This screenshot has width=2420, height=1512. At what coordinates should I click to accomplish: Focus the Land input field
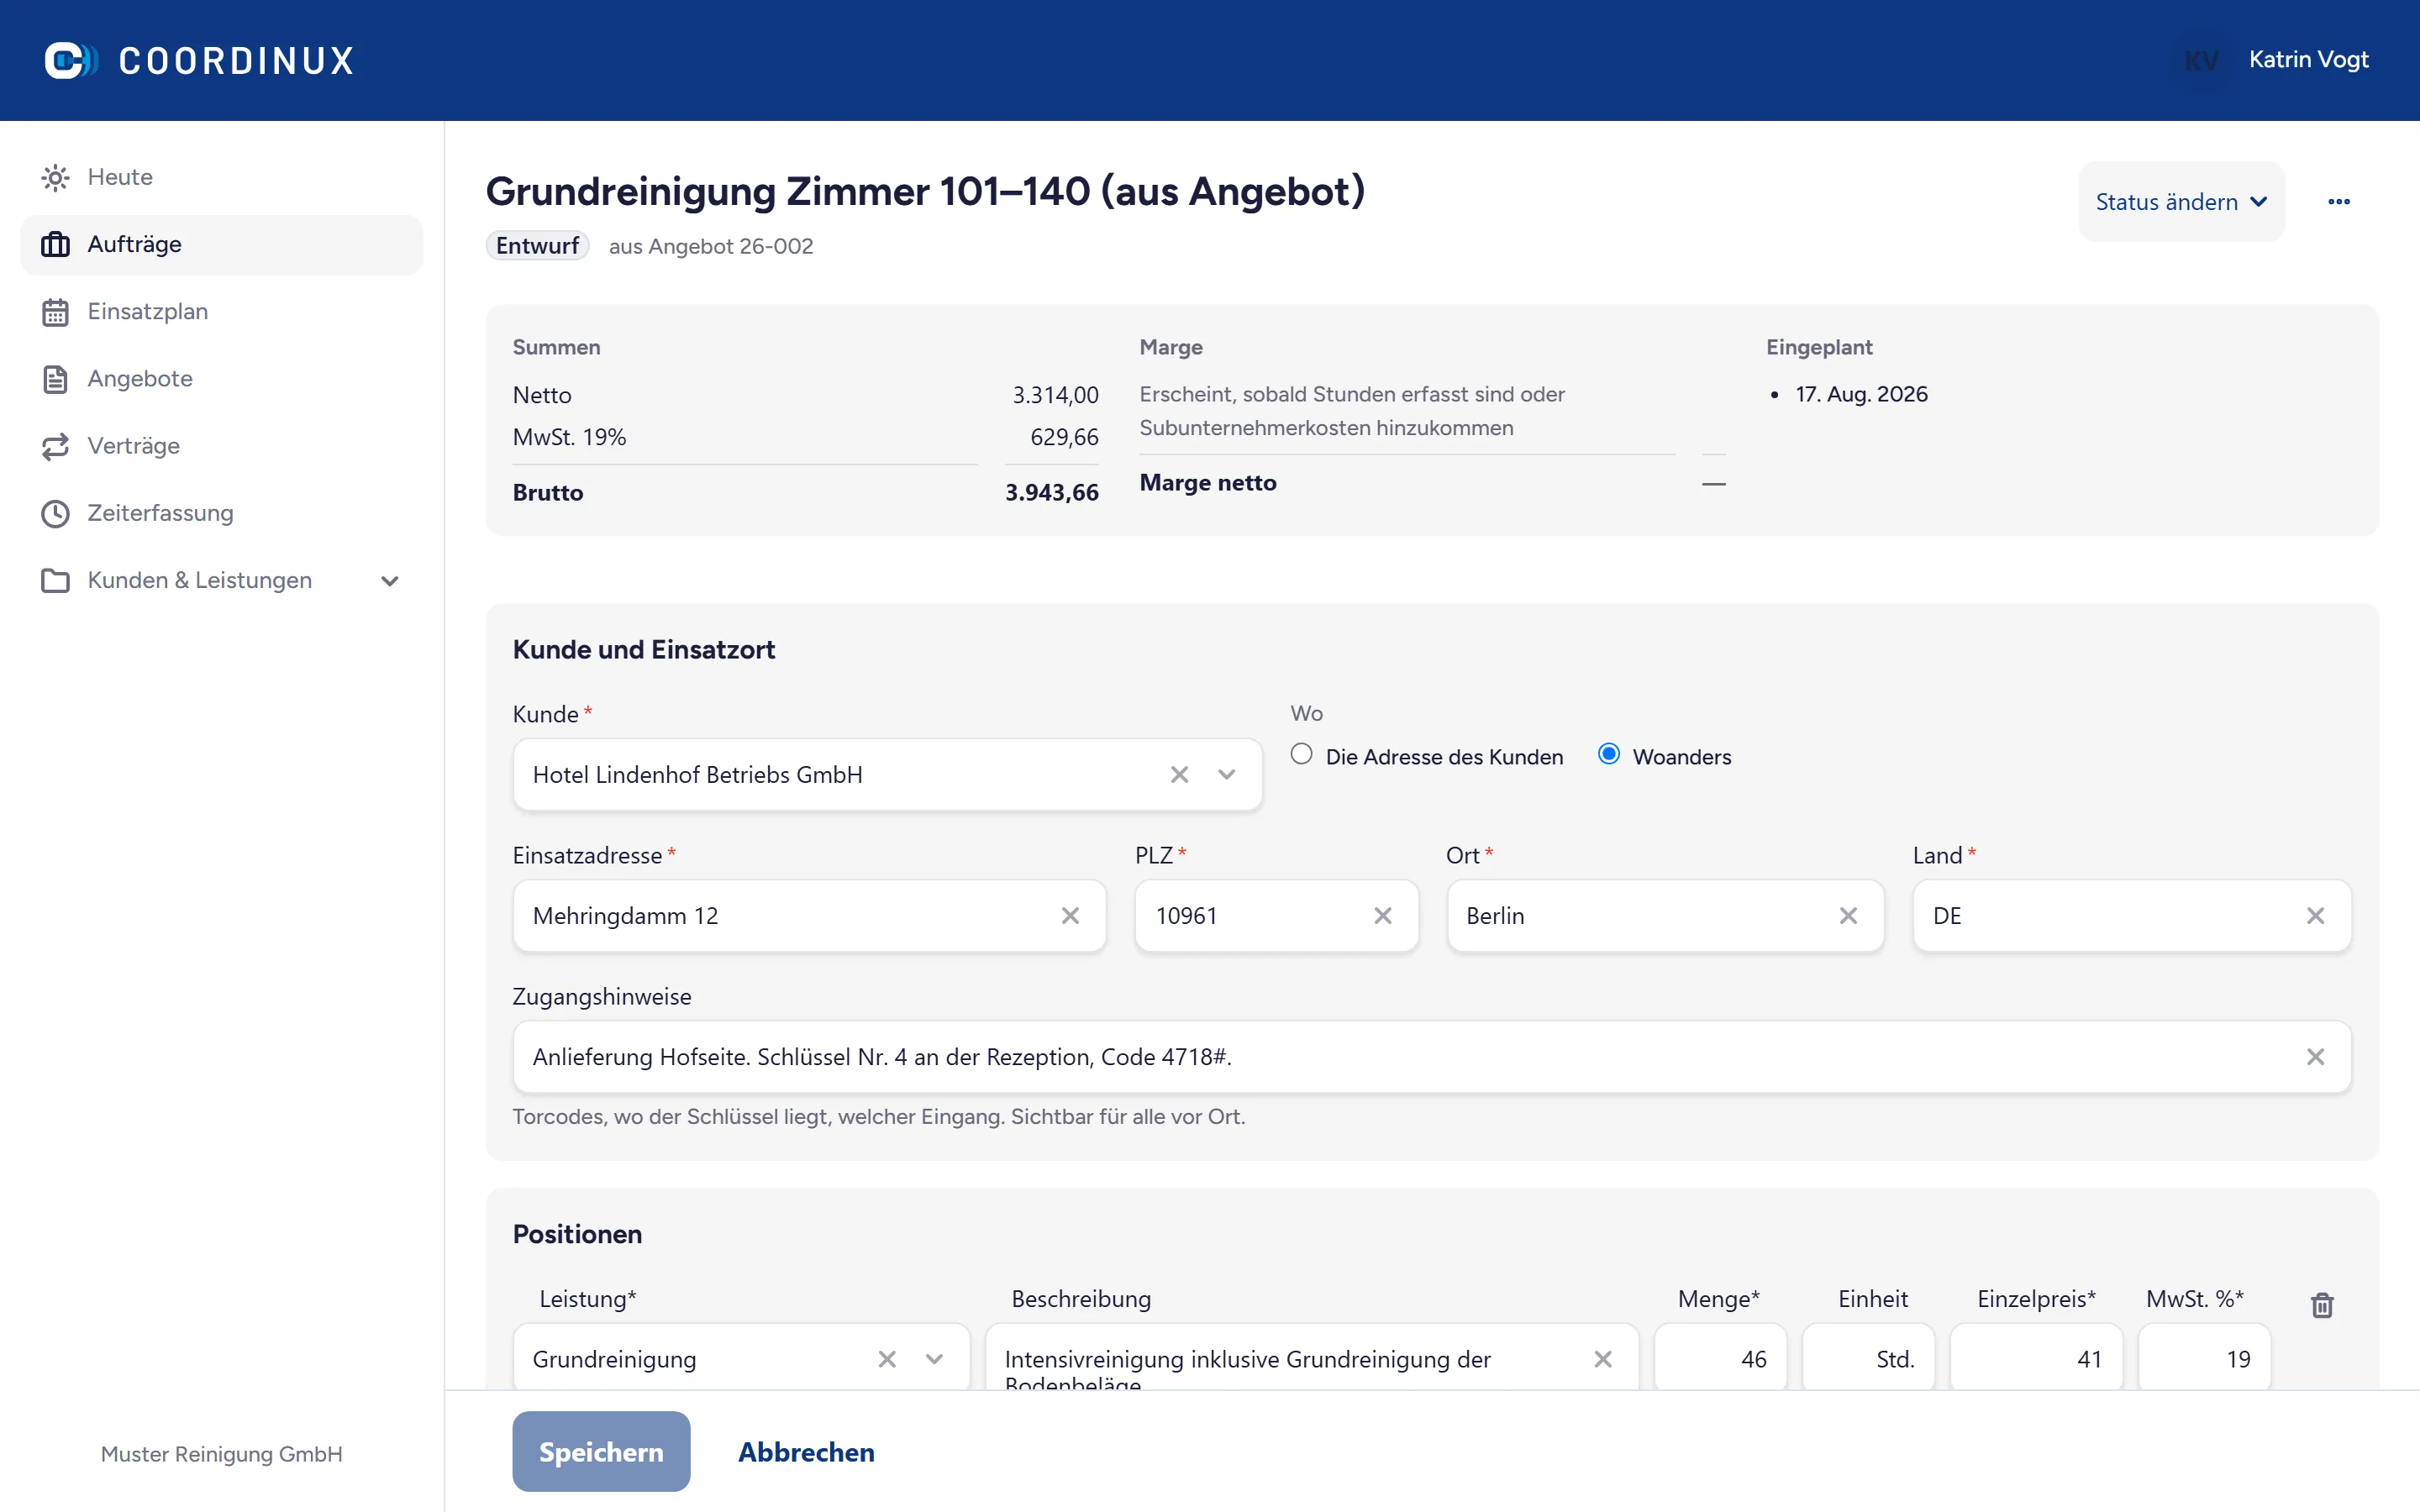click(2132, 916)
